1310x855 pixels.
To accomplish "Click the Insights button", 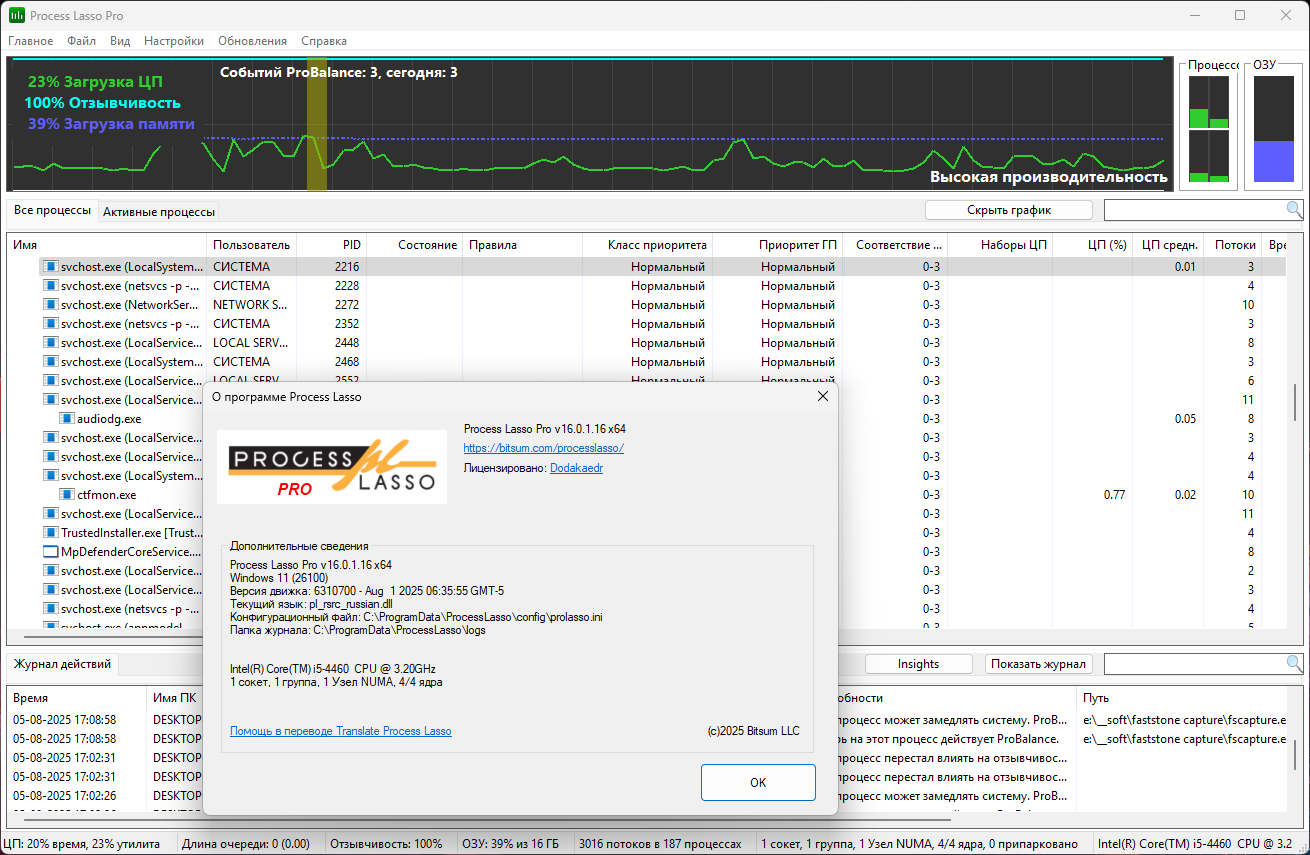I will (x=918, y=664).
